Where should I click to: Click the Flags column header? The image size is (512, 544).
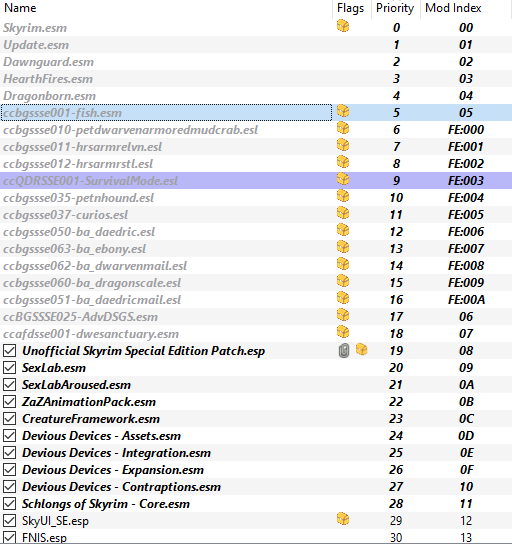pyautogui.click(x=351, y=8)
